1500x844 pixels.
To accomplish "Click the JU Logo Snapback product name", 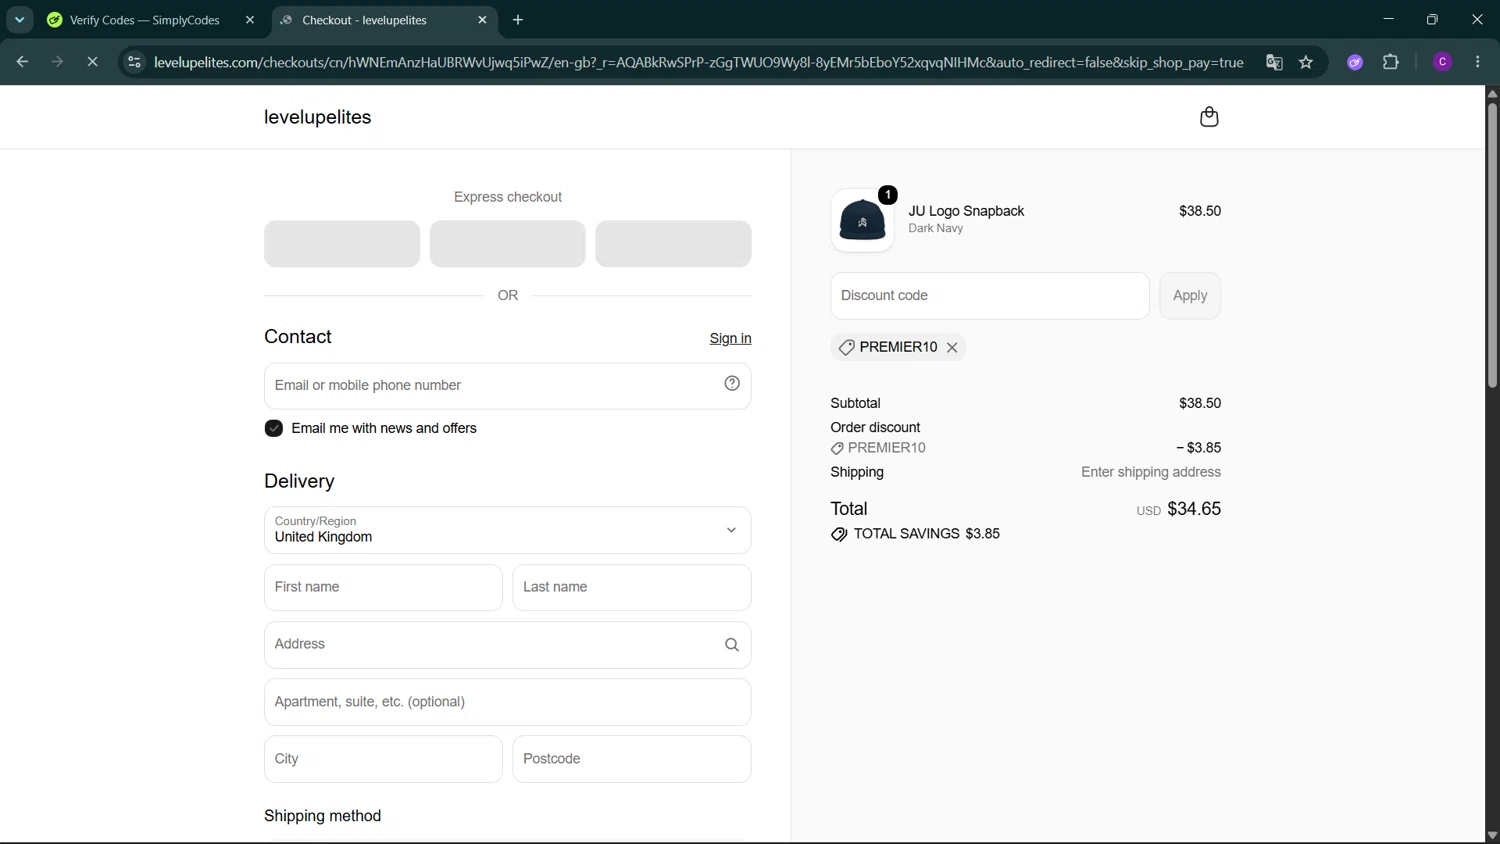I will point(966,211).
